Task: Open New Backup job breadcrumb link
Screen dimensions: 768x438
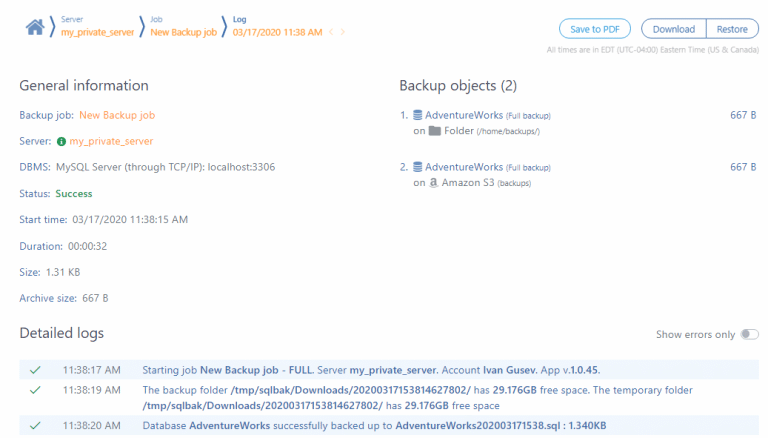Action: point(183,32)
